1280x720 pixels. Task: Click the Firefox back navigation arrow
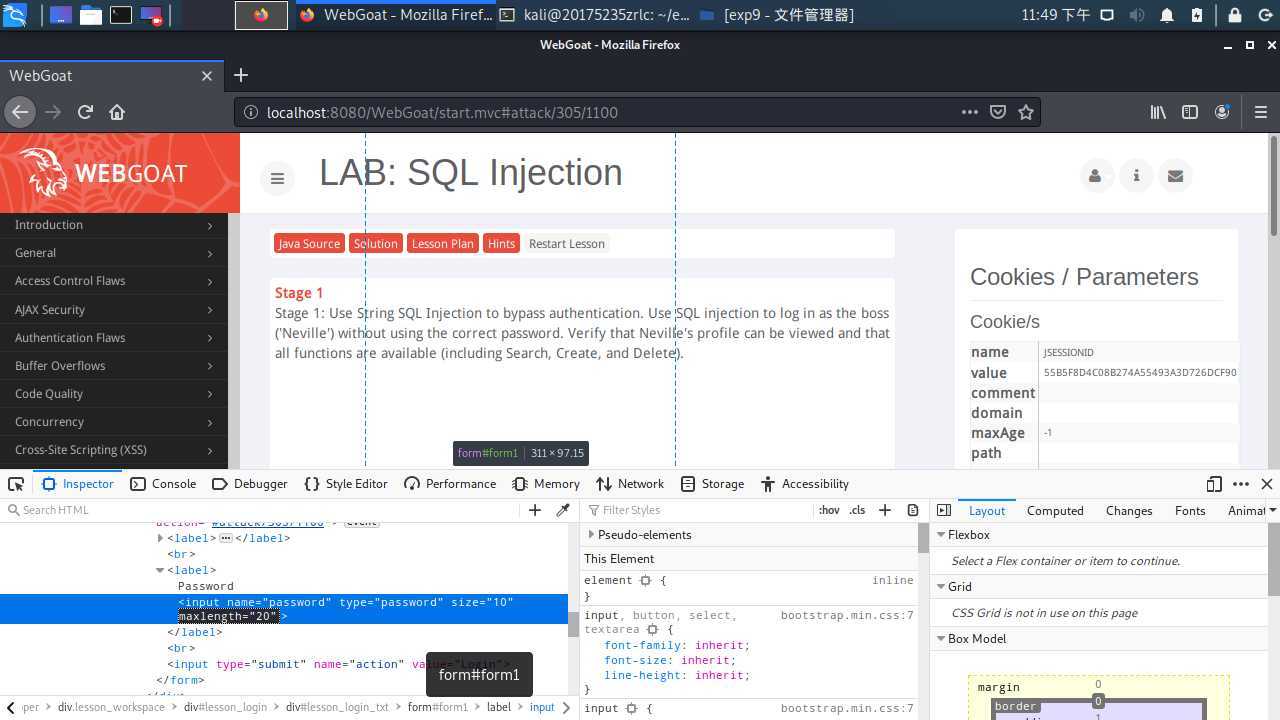point(19,112)
